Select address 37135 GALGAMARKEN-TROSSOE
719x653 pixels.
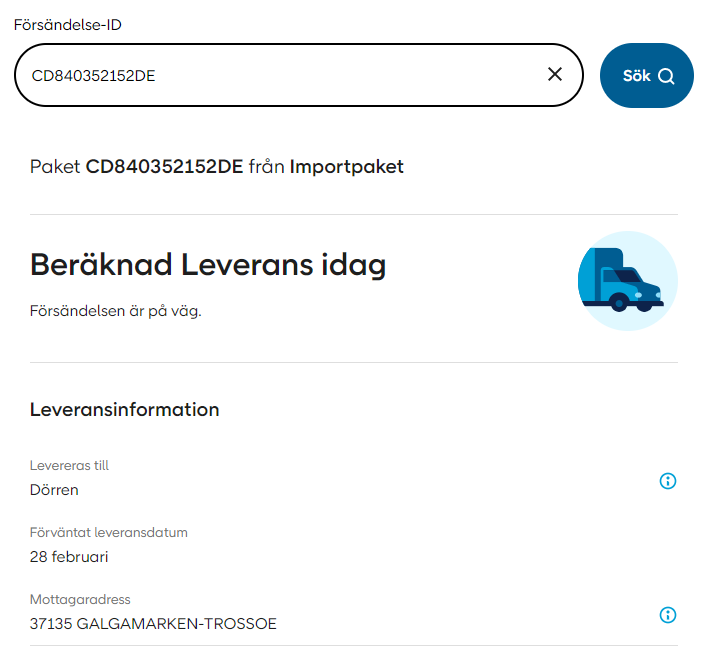(x=153, y=624)
